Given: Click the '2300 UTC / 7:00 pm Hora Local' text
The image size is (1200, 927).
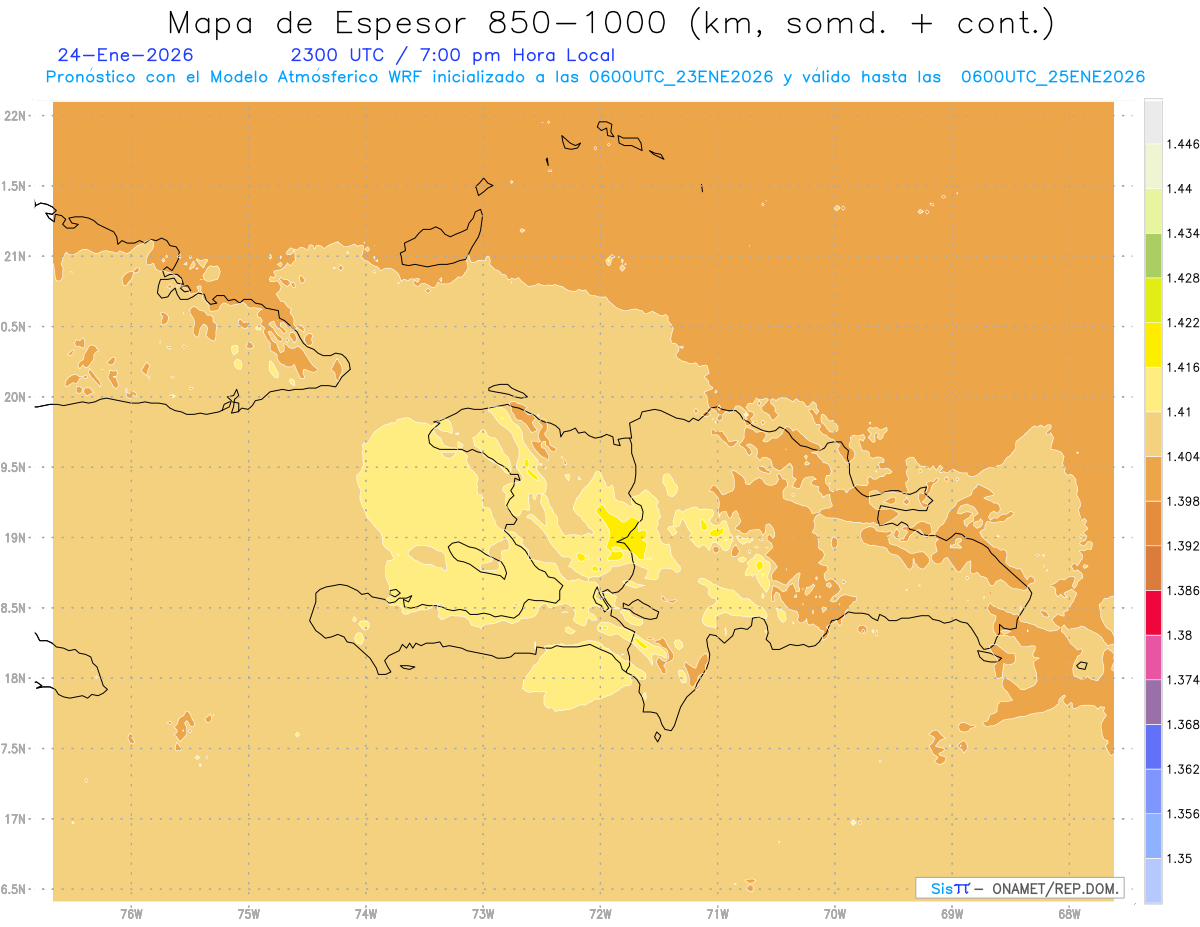Looking at the screenshot, I should click(x=452, y=56).
